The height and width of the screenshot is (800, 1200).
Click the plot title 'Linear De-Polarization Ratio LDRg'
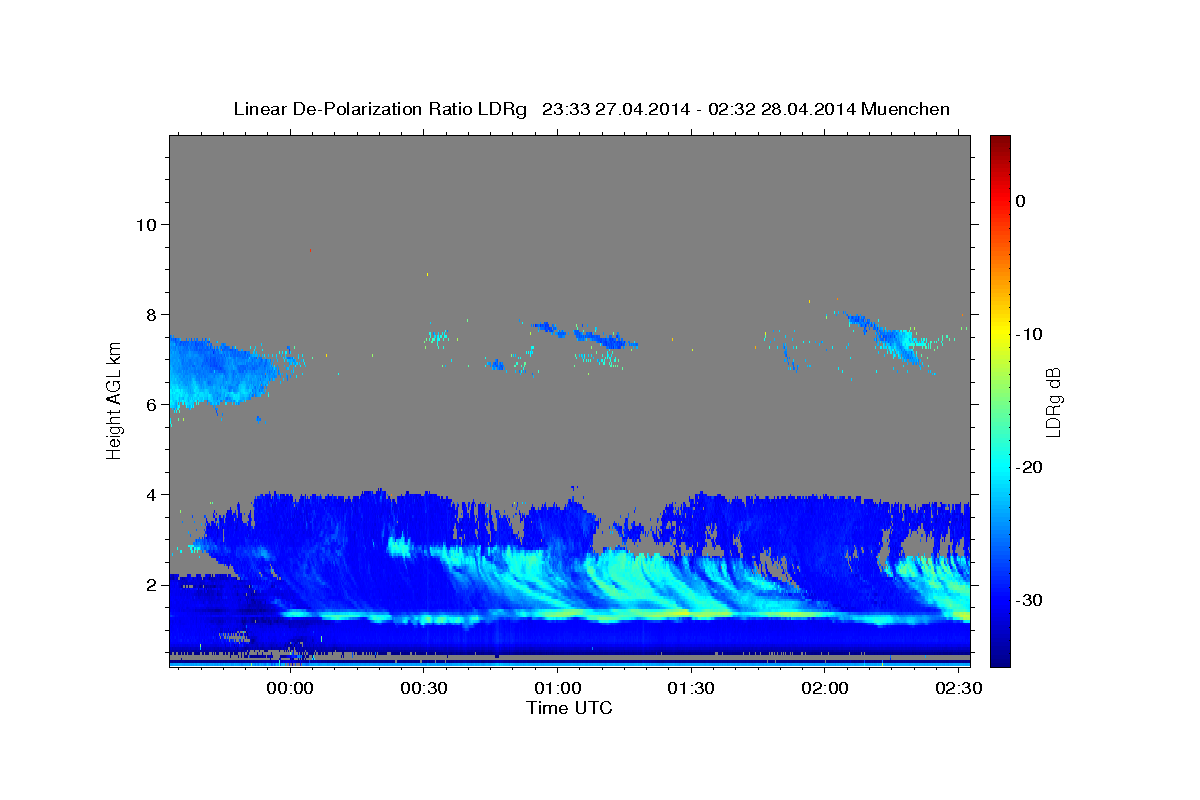(x=379, y=109)
